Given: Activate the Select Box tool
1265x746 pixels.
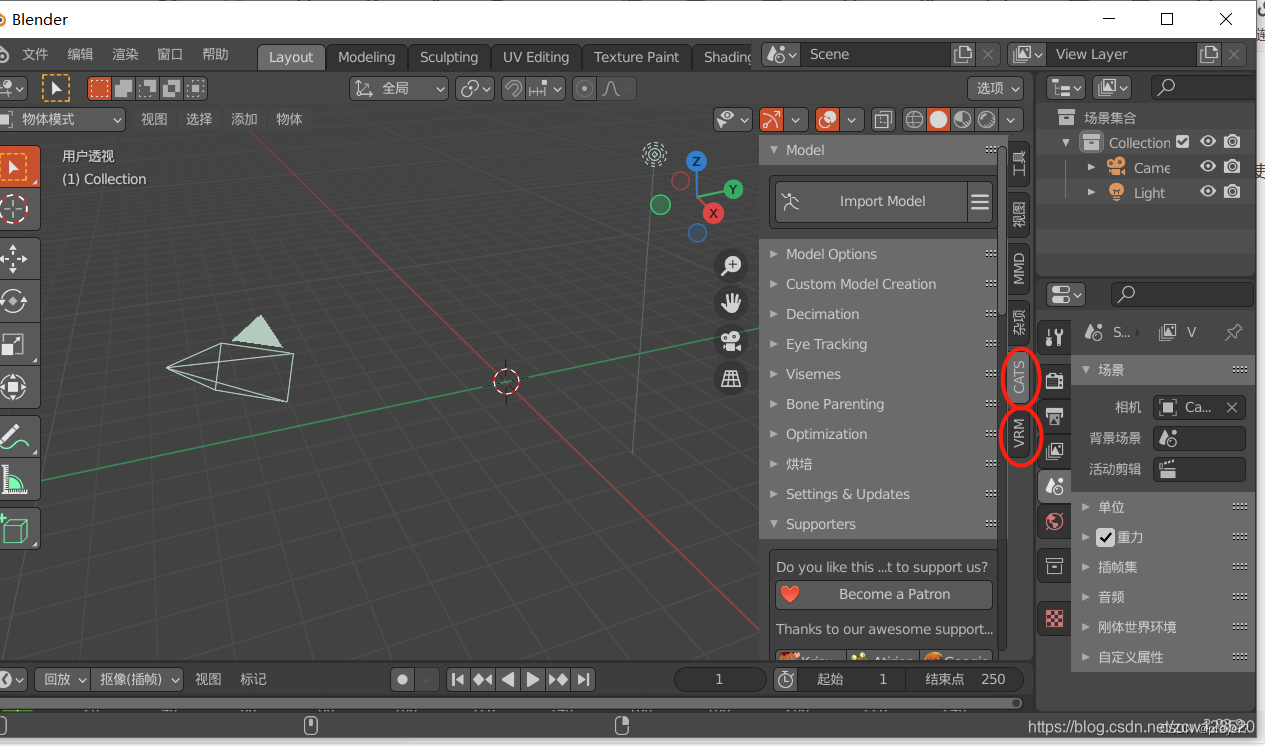Looking at the screenshot, I should [14, 166].
